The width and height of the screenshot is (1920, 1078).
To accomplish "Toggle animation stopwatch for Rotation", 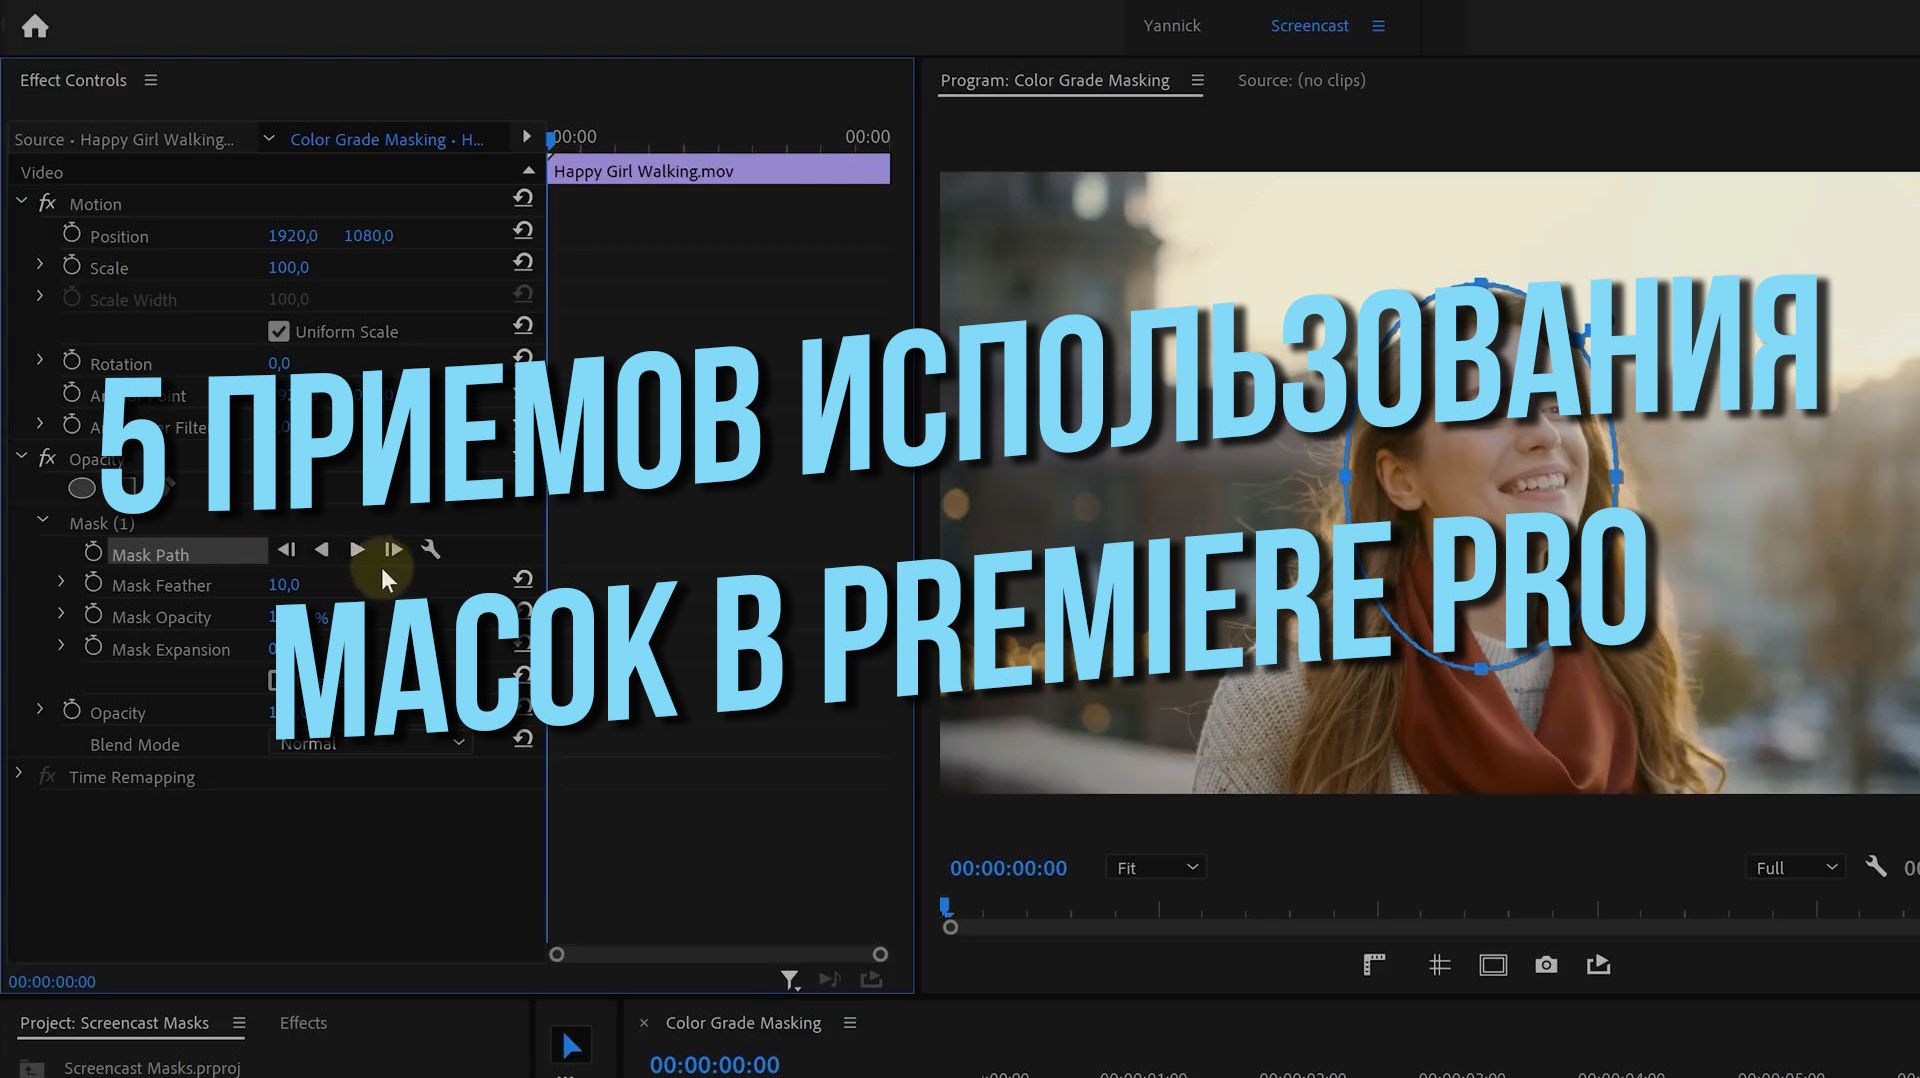I will [71, 361].
